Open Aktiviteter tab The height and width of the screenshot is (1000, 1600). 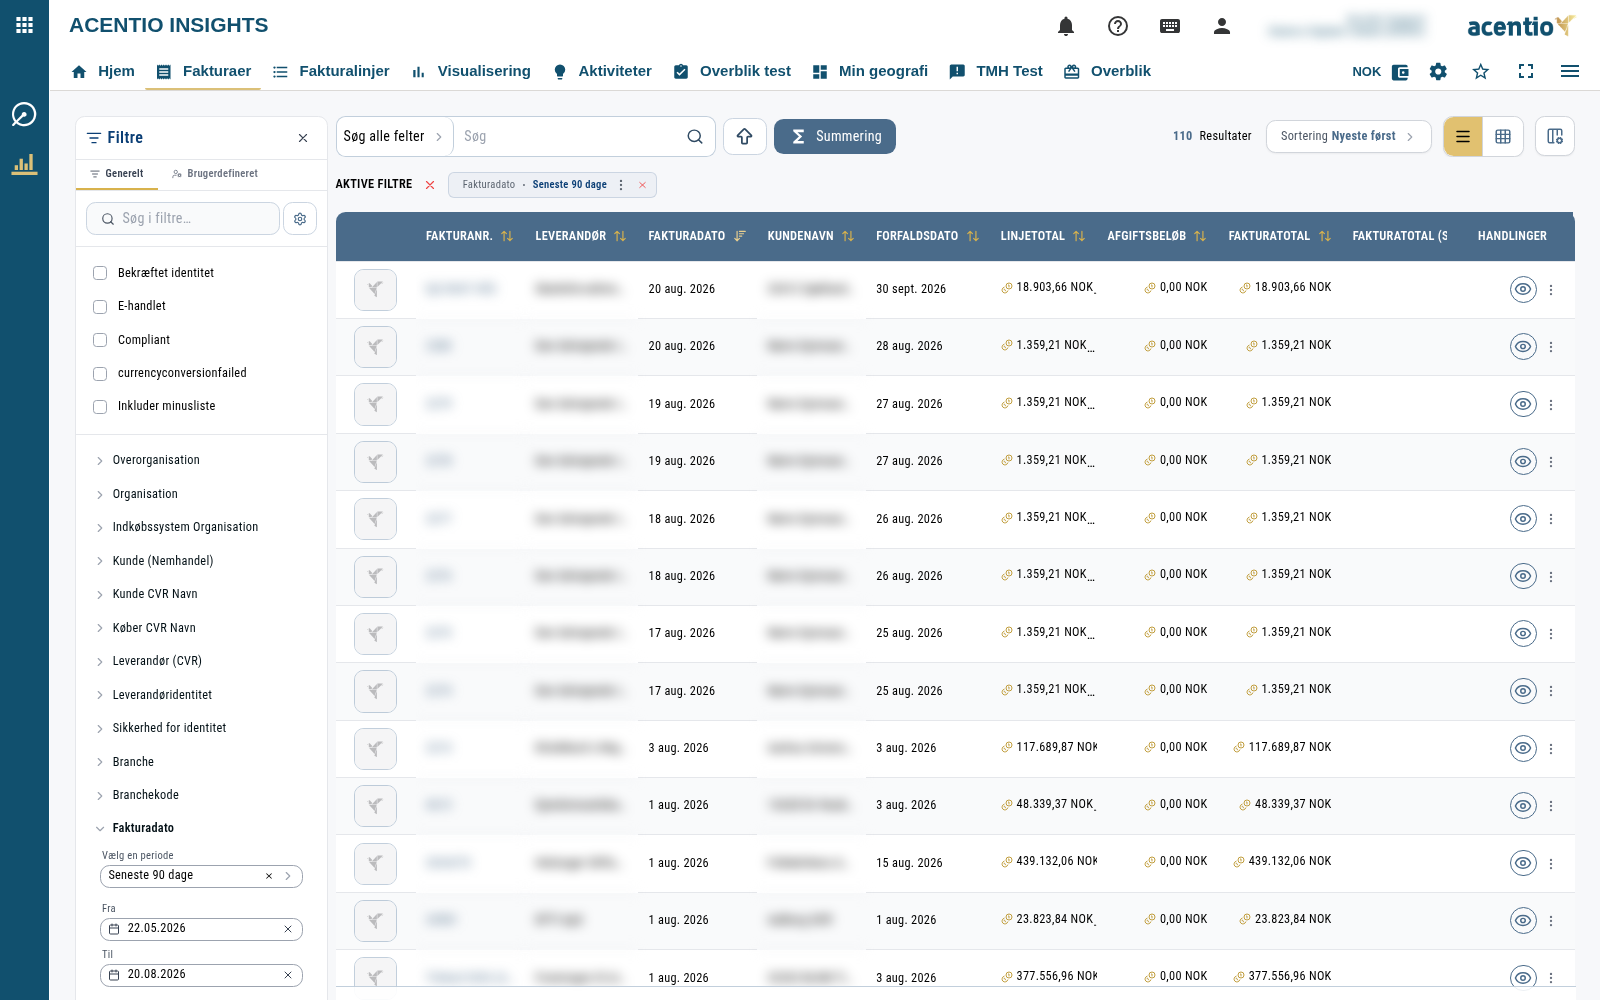tap(602, 72)
